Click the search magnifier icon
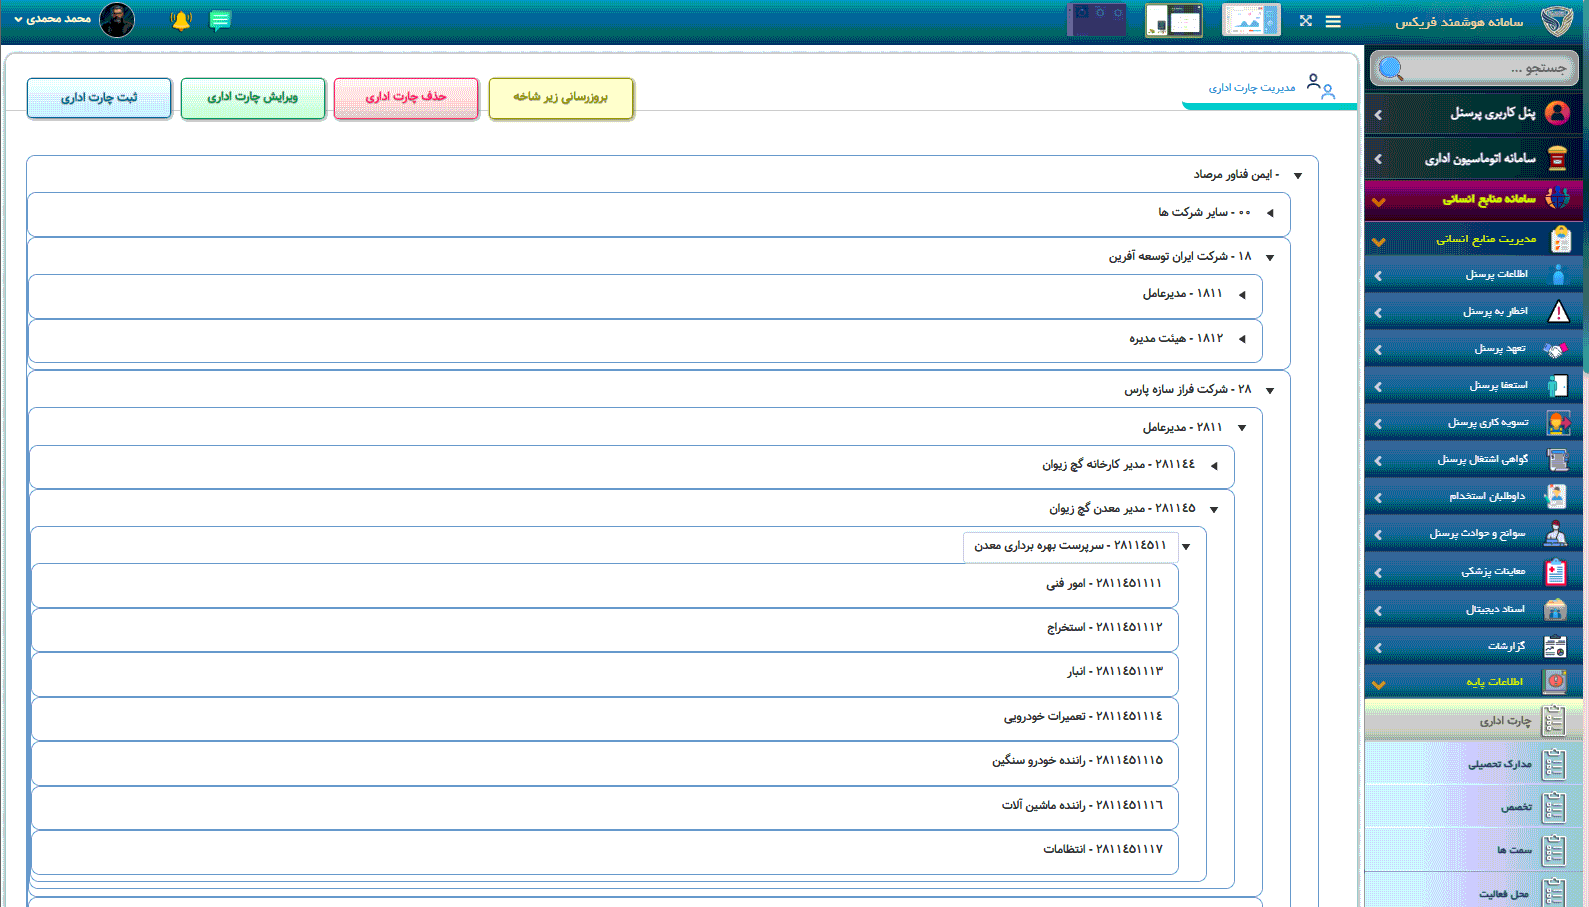 pyautogui.click(x=1391, y=68)
